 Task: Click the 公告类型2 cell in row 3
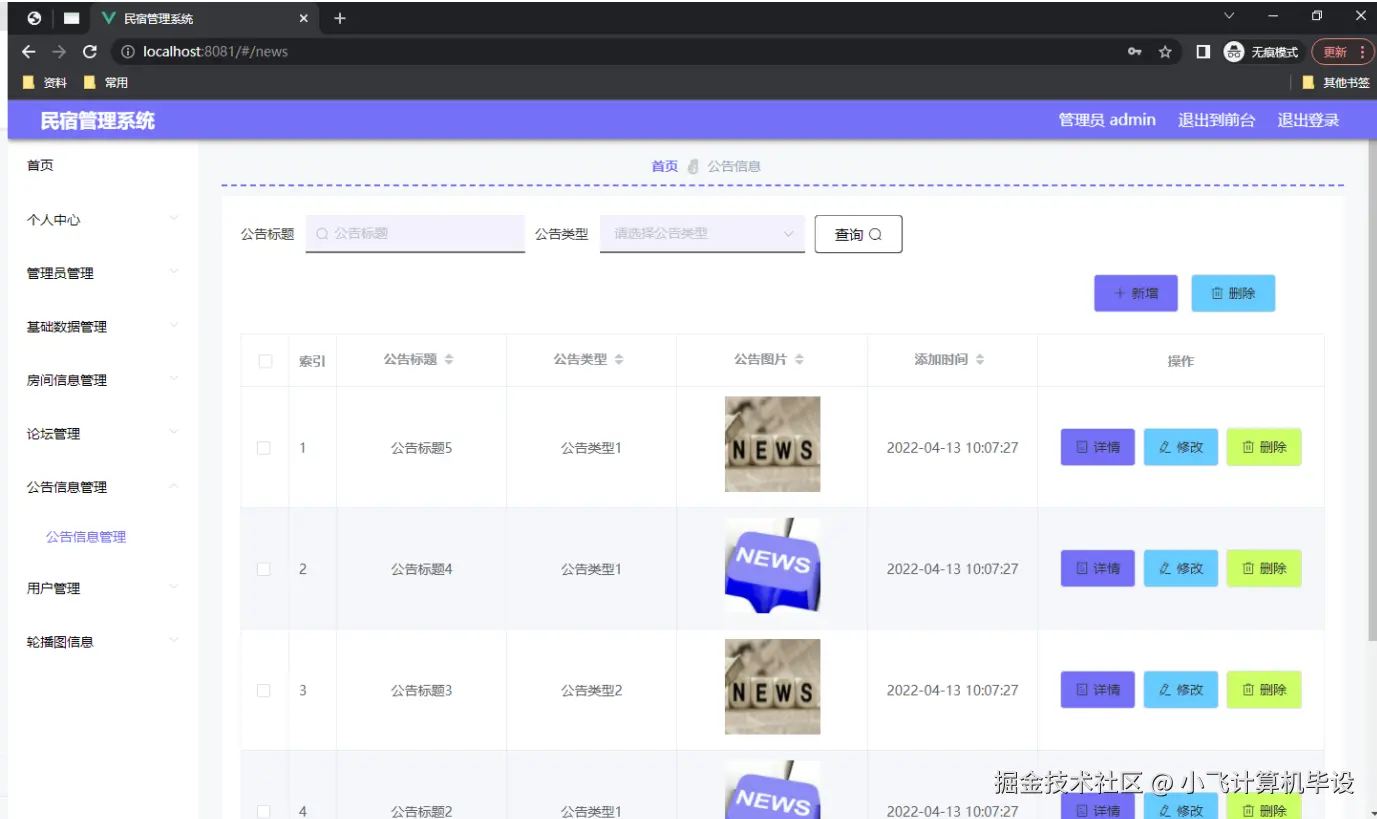[x=591, y=690]
